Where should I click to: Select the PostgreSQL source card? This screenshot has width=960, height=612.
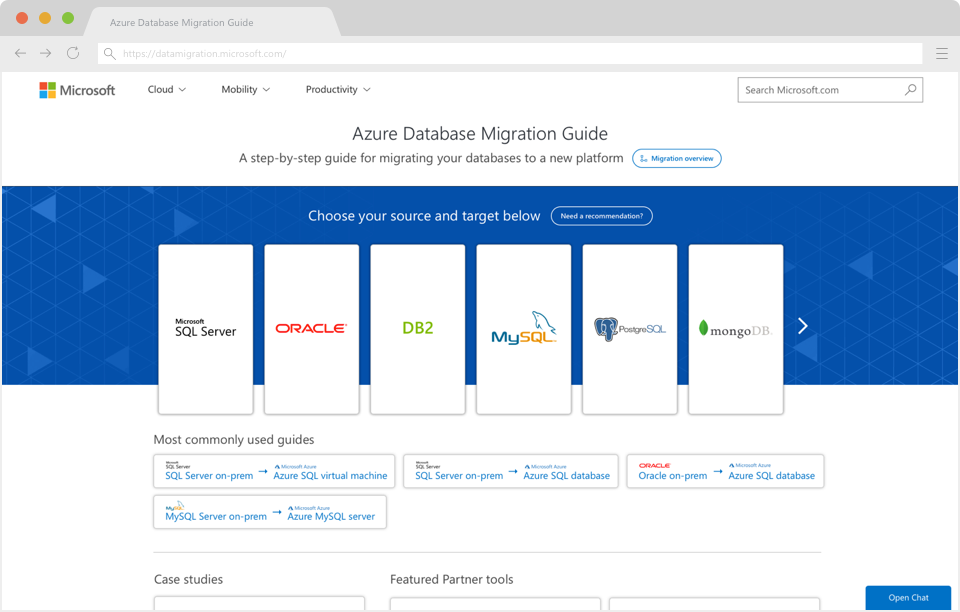(x=630, y=329)
